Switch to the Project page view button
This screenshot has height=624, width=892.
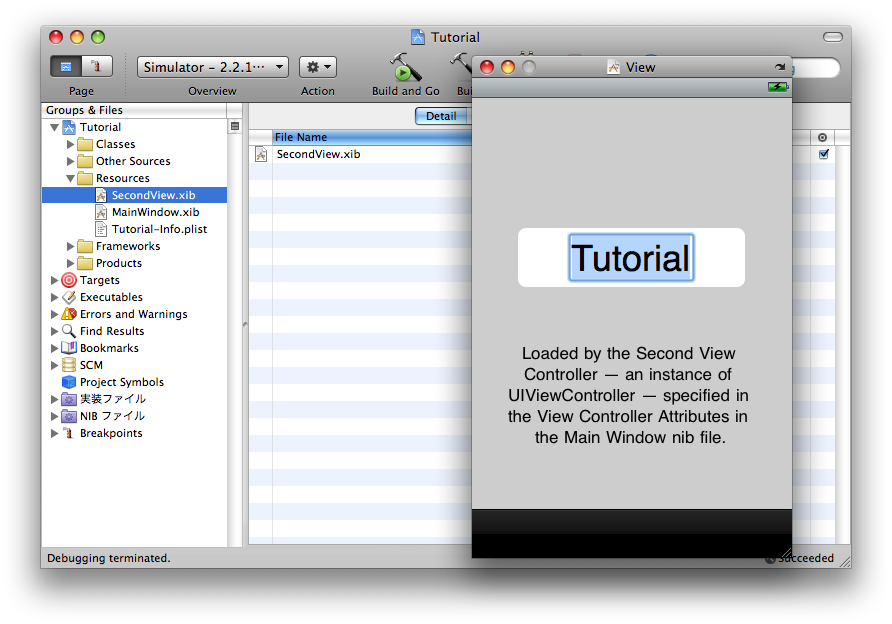(67, 67)
